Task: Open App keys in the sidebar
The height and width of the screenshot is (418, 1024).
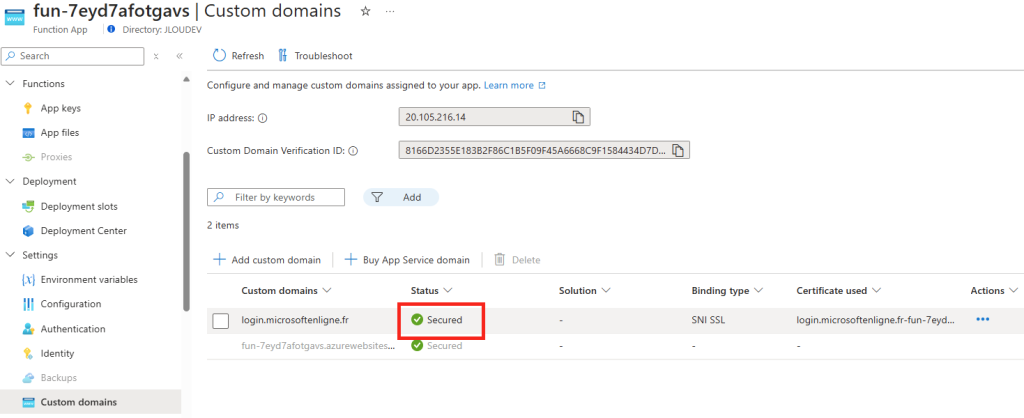Action: (x=61, y=108)
